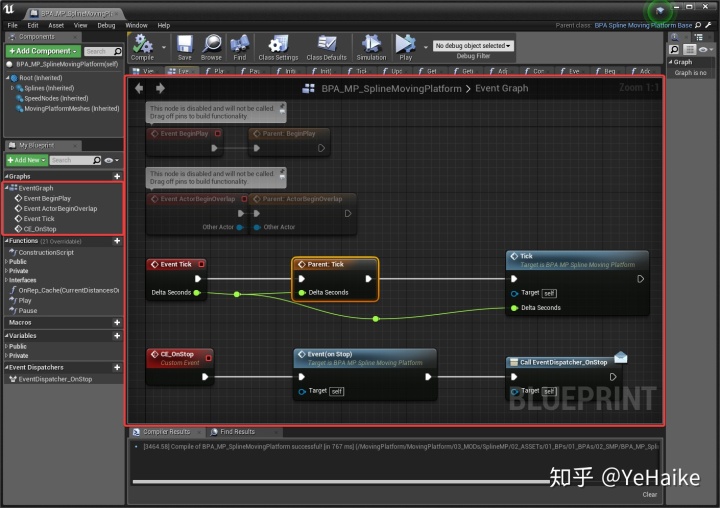
Task: Open the Debug menu
Action: click(106, 25)
